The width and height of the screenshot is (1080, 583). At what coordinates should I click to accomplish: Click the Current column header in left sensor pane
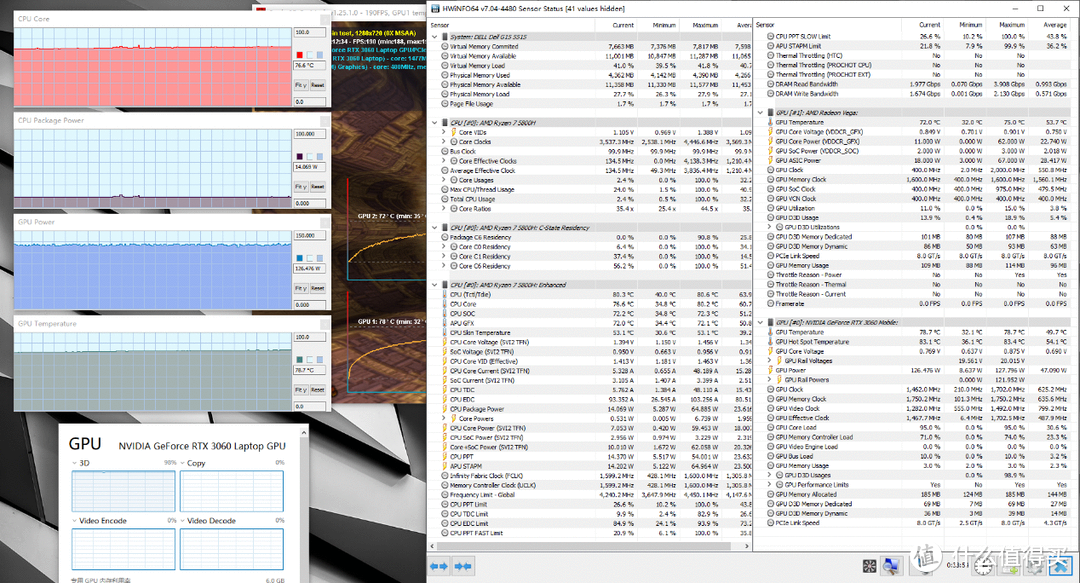pos(623,25)
